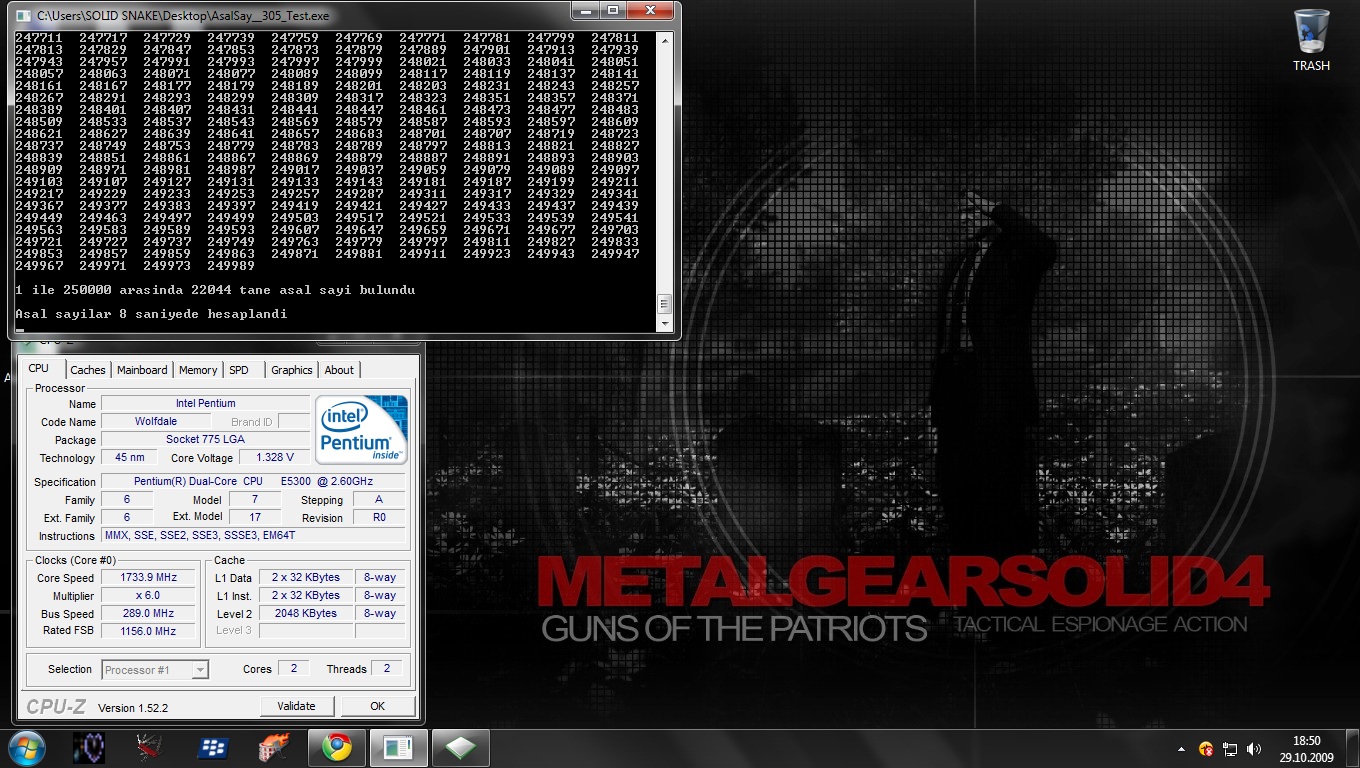
Task: Close the AsalSay console window
Action: [x=650, y=10]
